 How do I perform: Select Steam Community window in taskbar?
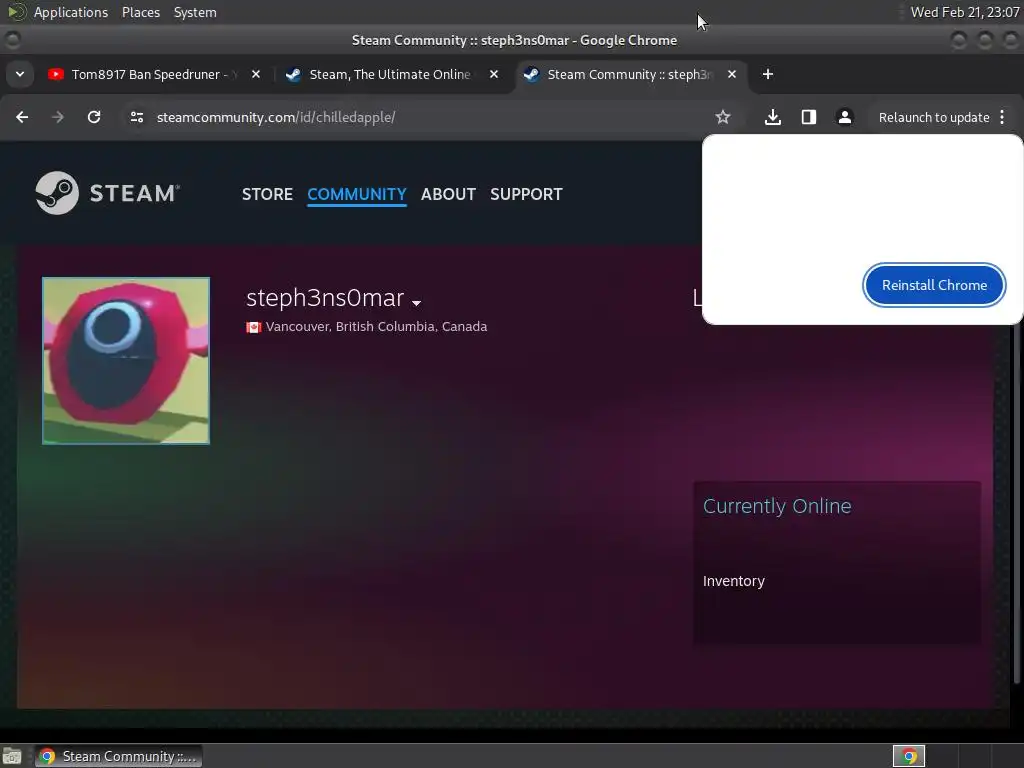(119, 756)
